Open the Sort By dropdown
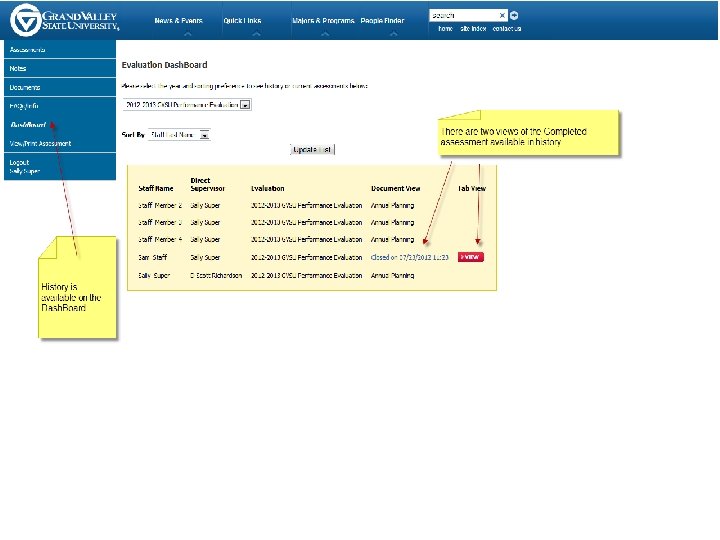 pos(179,135)
